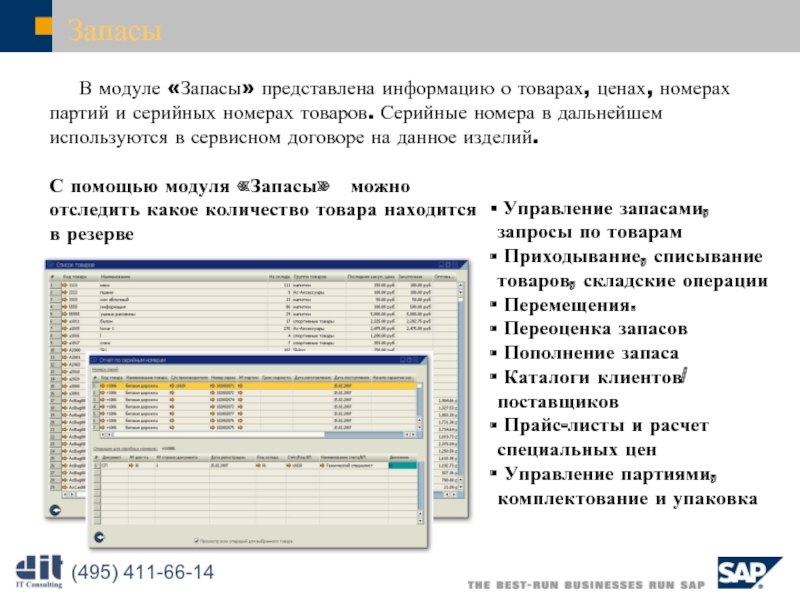
Task: Open the orange link arrow in item list row 5
Action: (65, 314)
